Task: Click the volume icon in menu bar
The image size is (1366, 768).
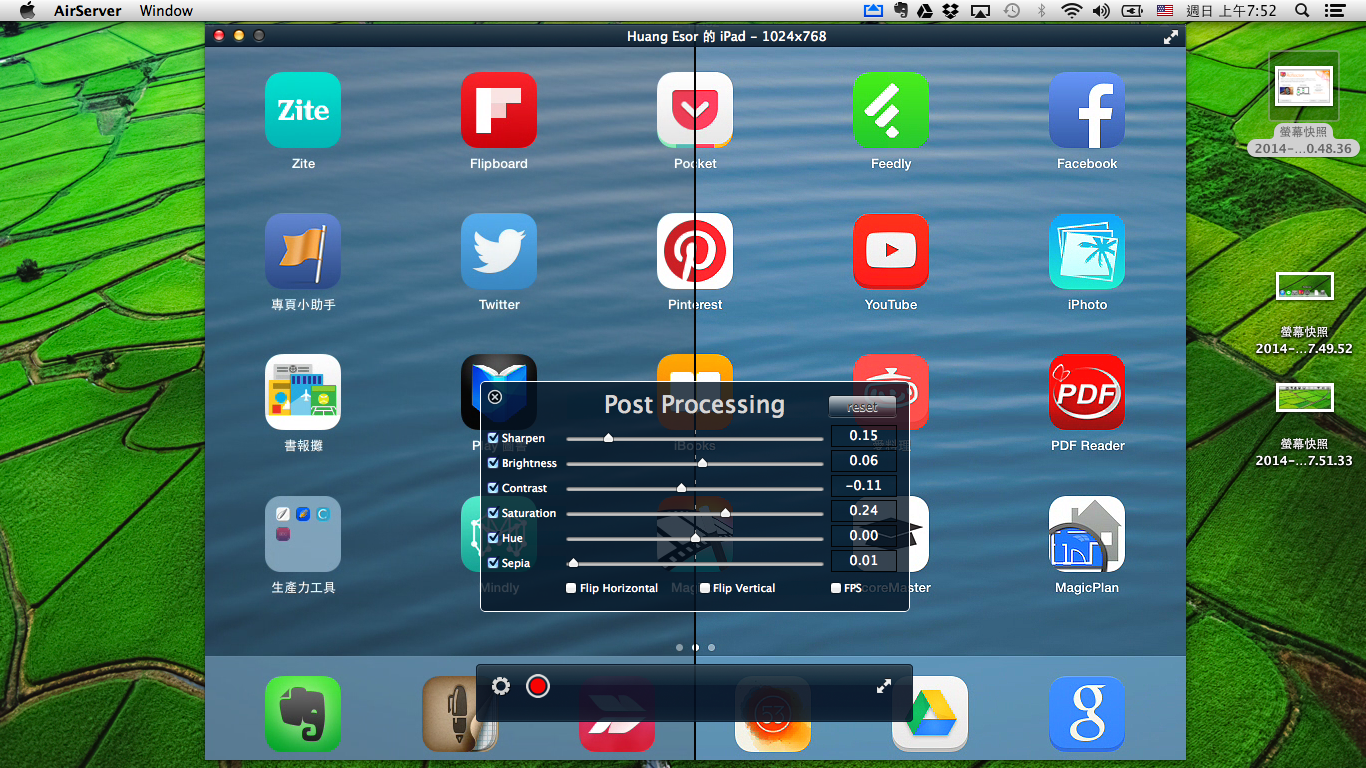Action: [x=1101, y=11]
